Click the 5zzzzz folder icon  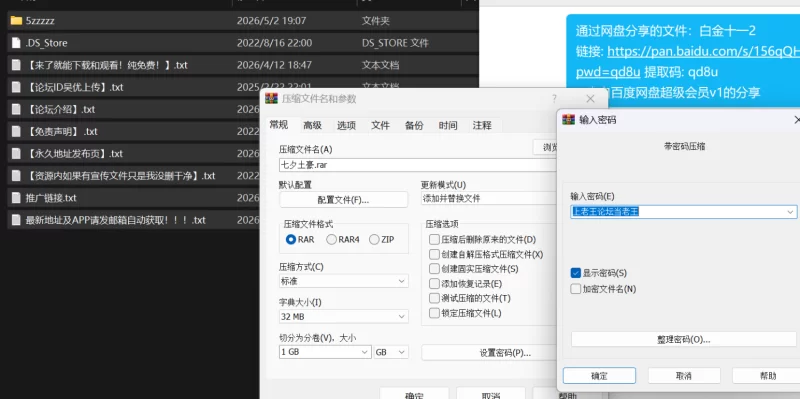(x=16, y=21)
